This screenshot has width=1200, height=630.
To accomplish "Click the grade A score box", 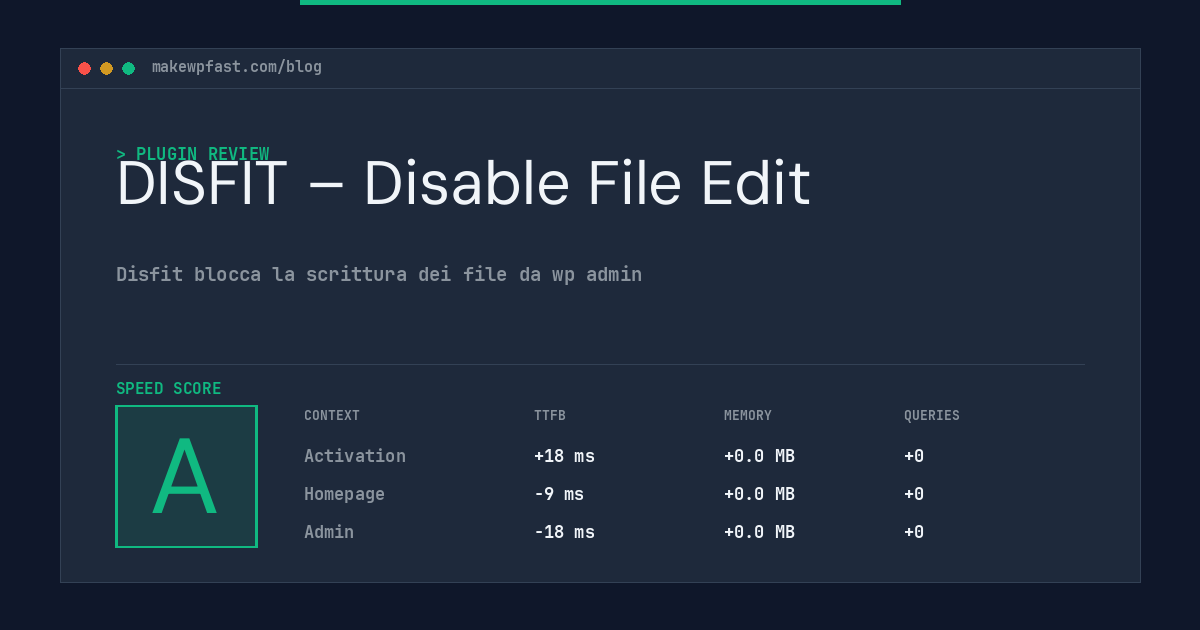I will click(186, 476).
